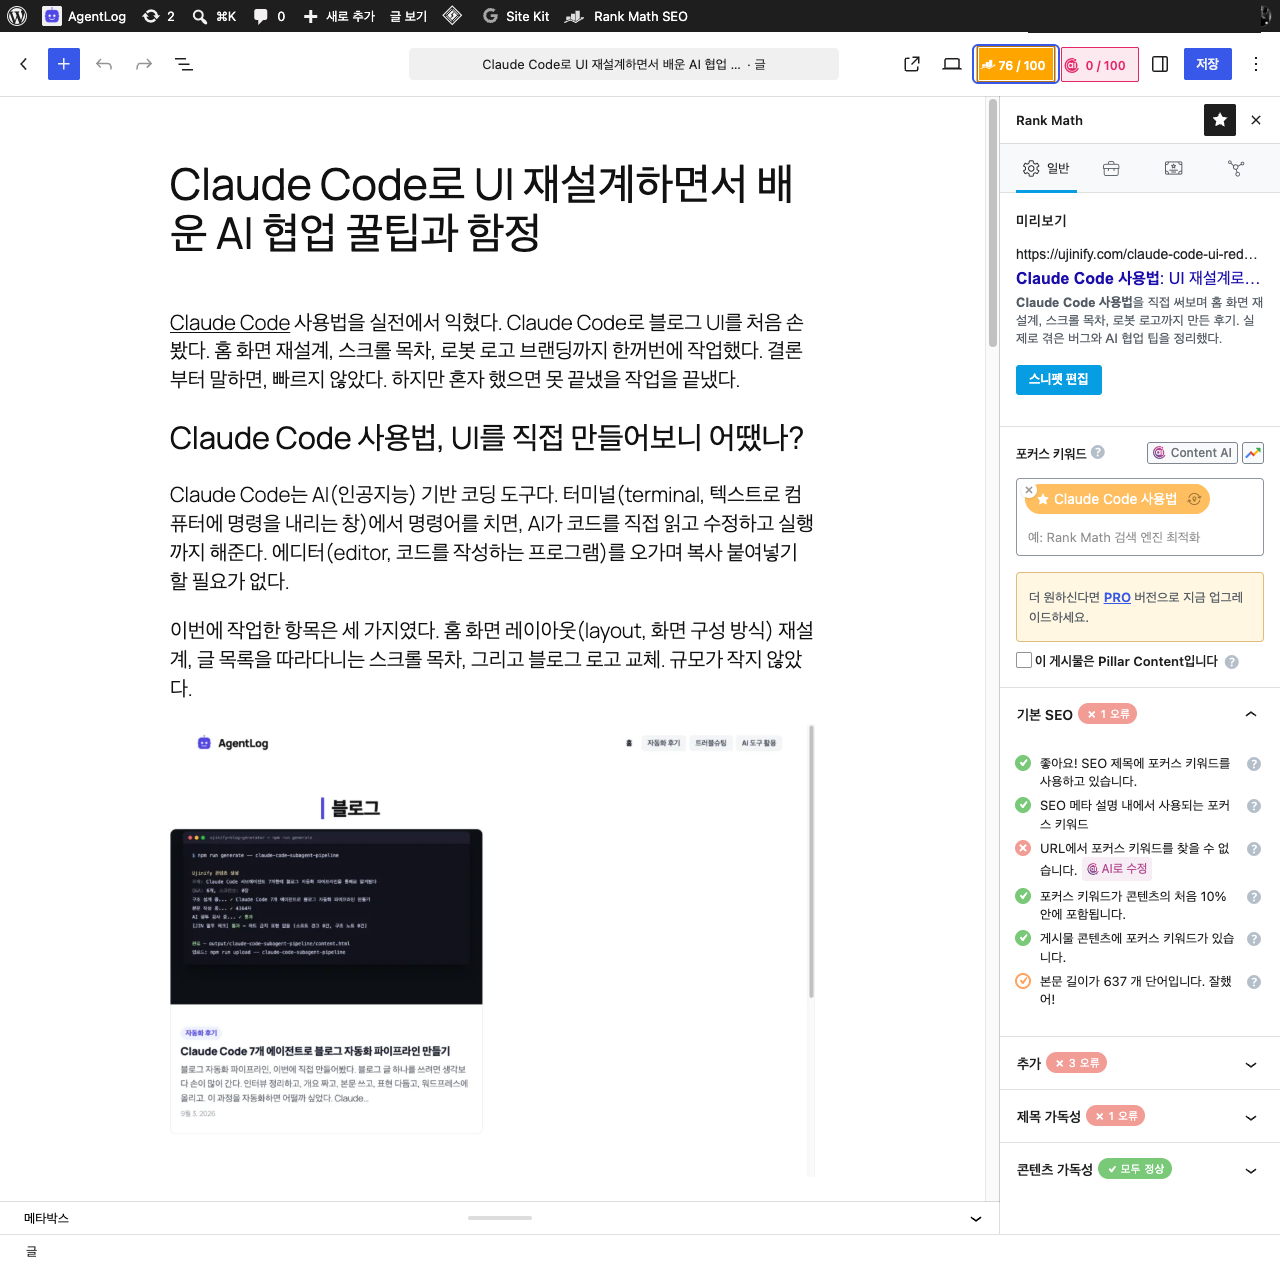Screen dimensions: 1280x1267
Task: Open the ⌘K search command palette
Action: pos(214,16)
